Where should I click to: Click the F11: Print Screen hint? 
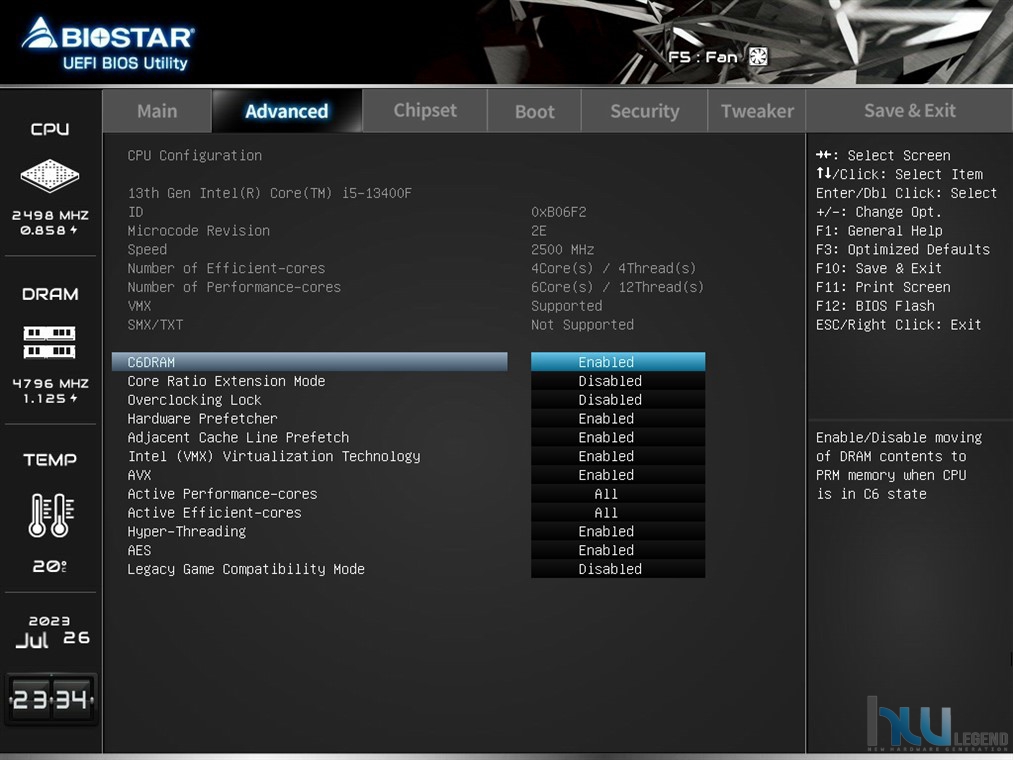coord(882,286)
